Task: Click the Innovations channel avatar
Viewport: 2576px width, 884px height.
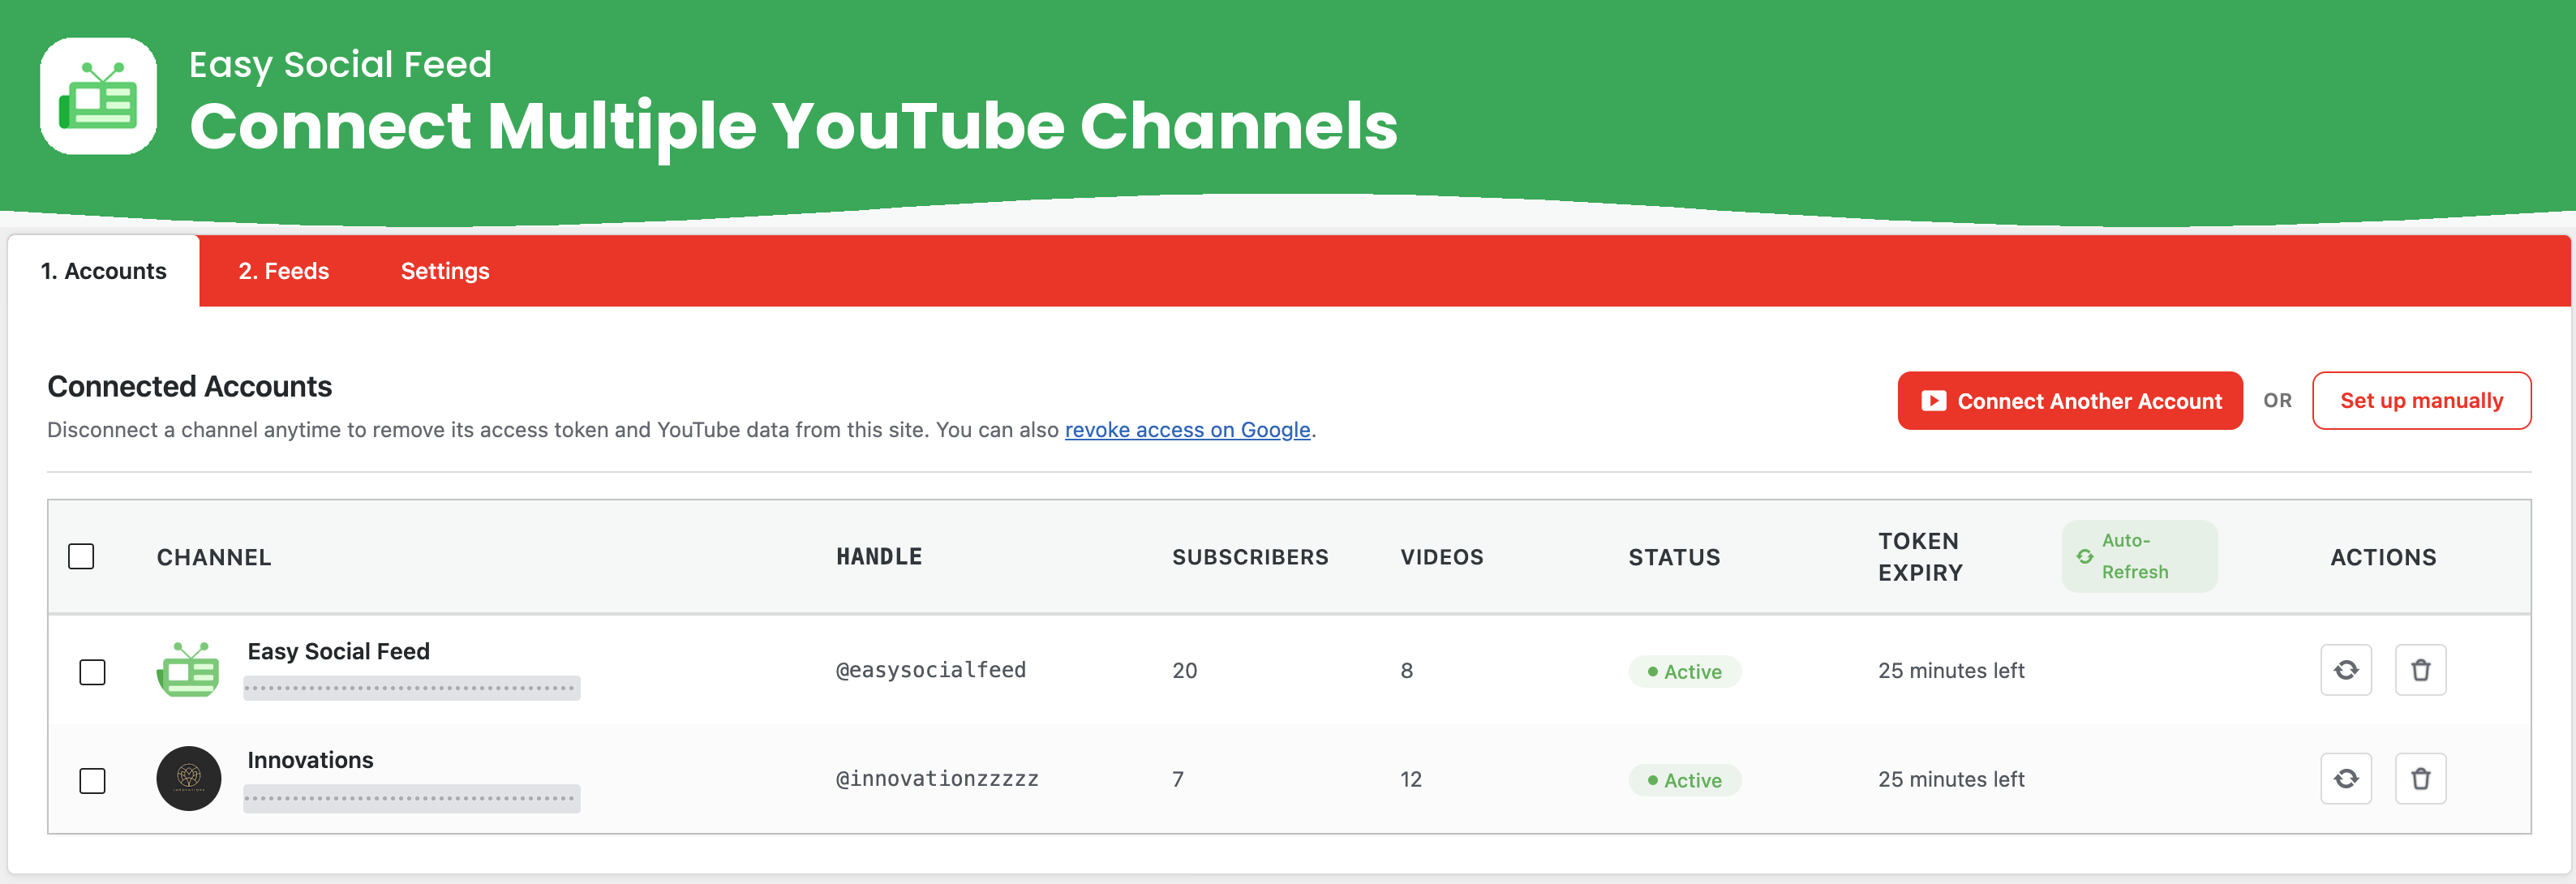Action: (188, 779)
